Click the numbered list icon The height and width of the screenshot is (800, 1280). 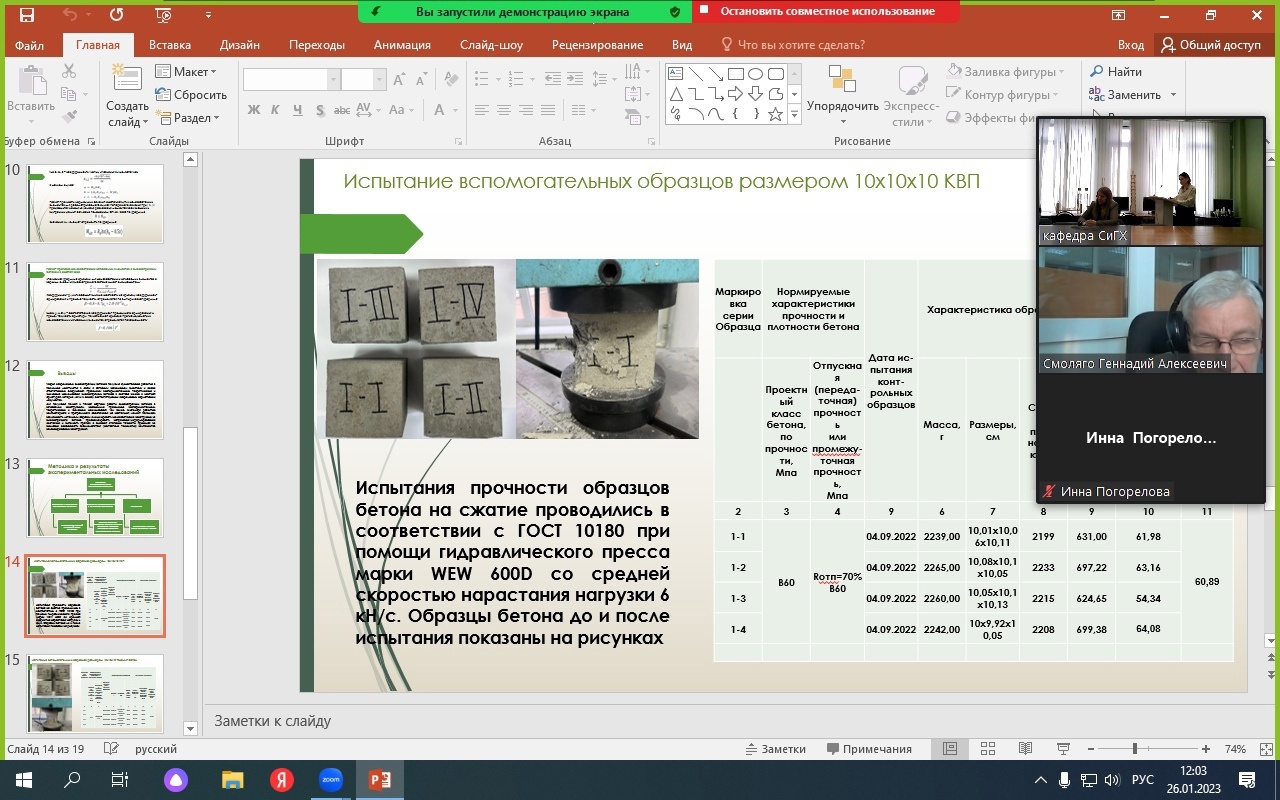515,80
